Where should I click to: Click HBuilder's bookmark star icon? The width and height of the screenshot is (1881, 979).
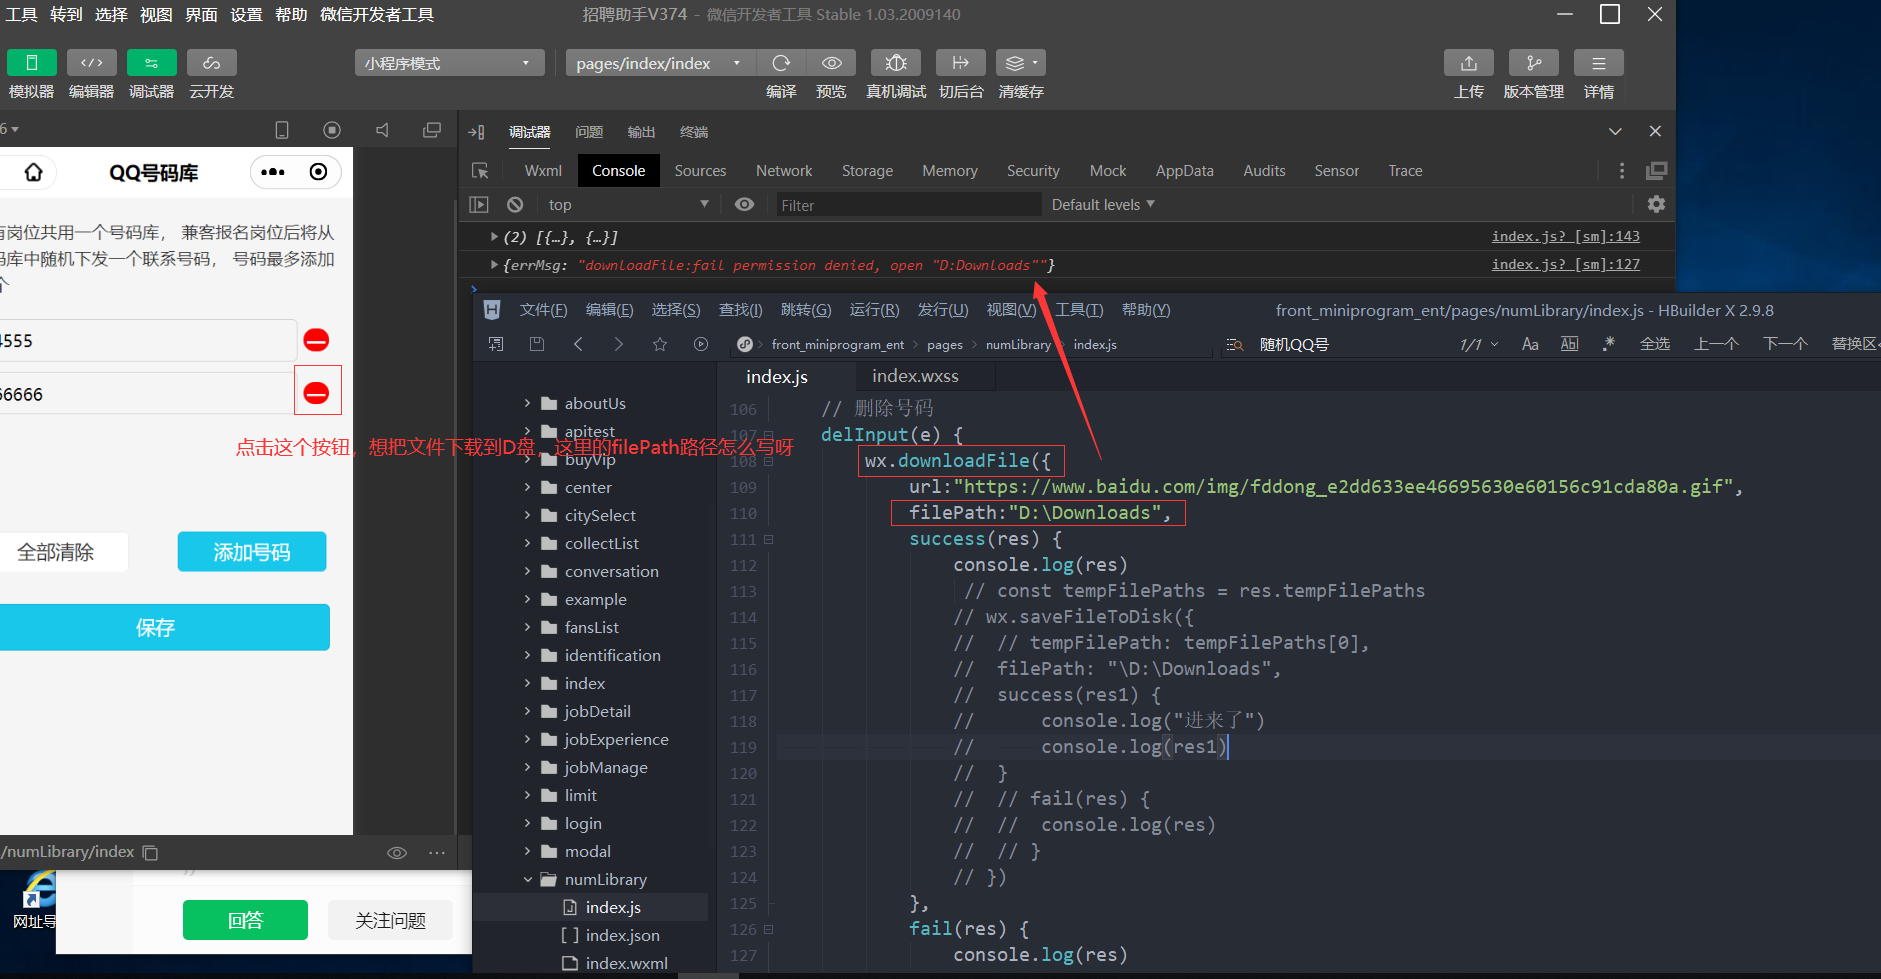pyautogui.click(x=660, y=344)
